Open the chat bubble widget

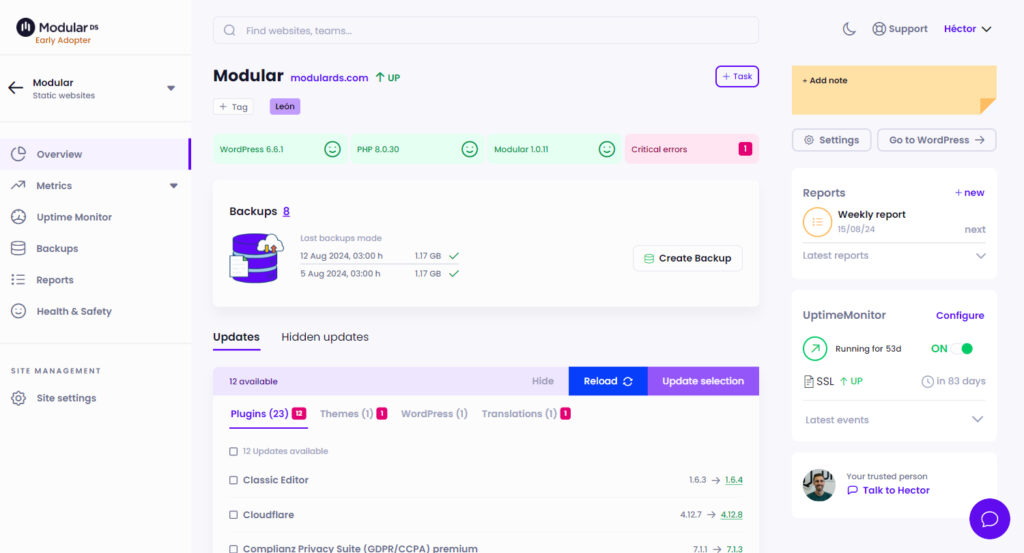point(990,519)
